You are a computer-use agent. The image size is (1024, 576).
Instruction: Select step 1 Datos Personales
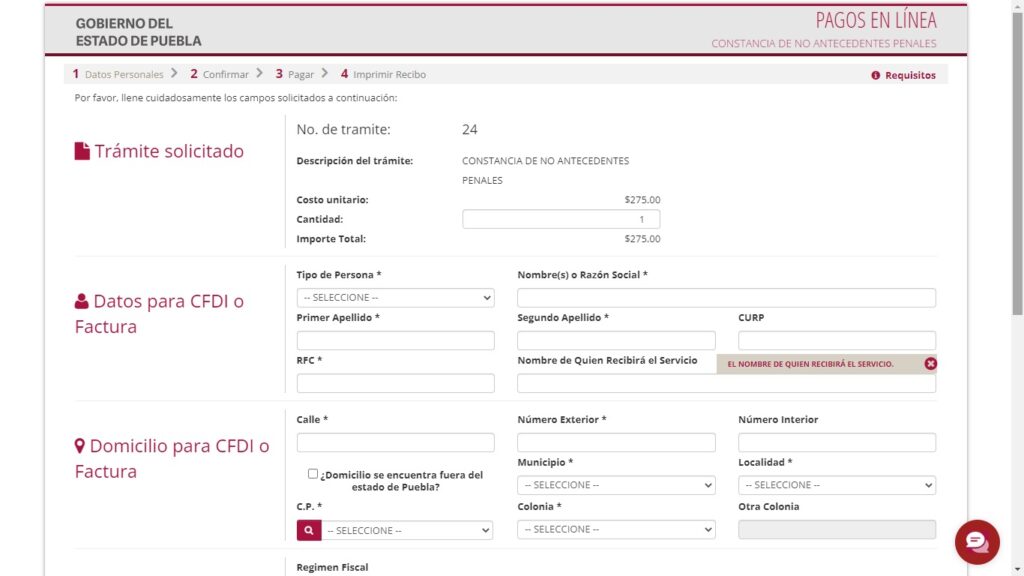[117, 74]
